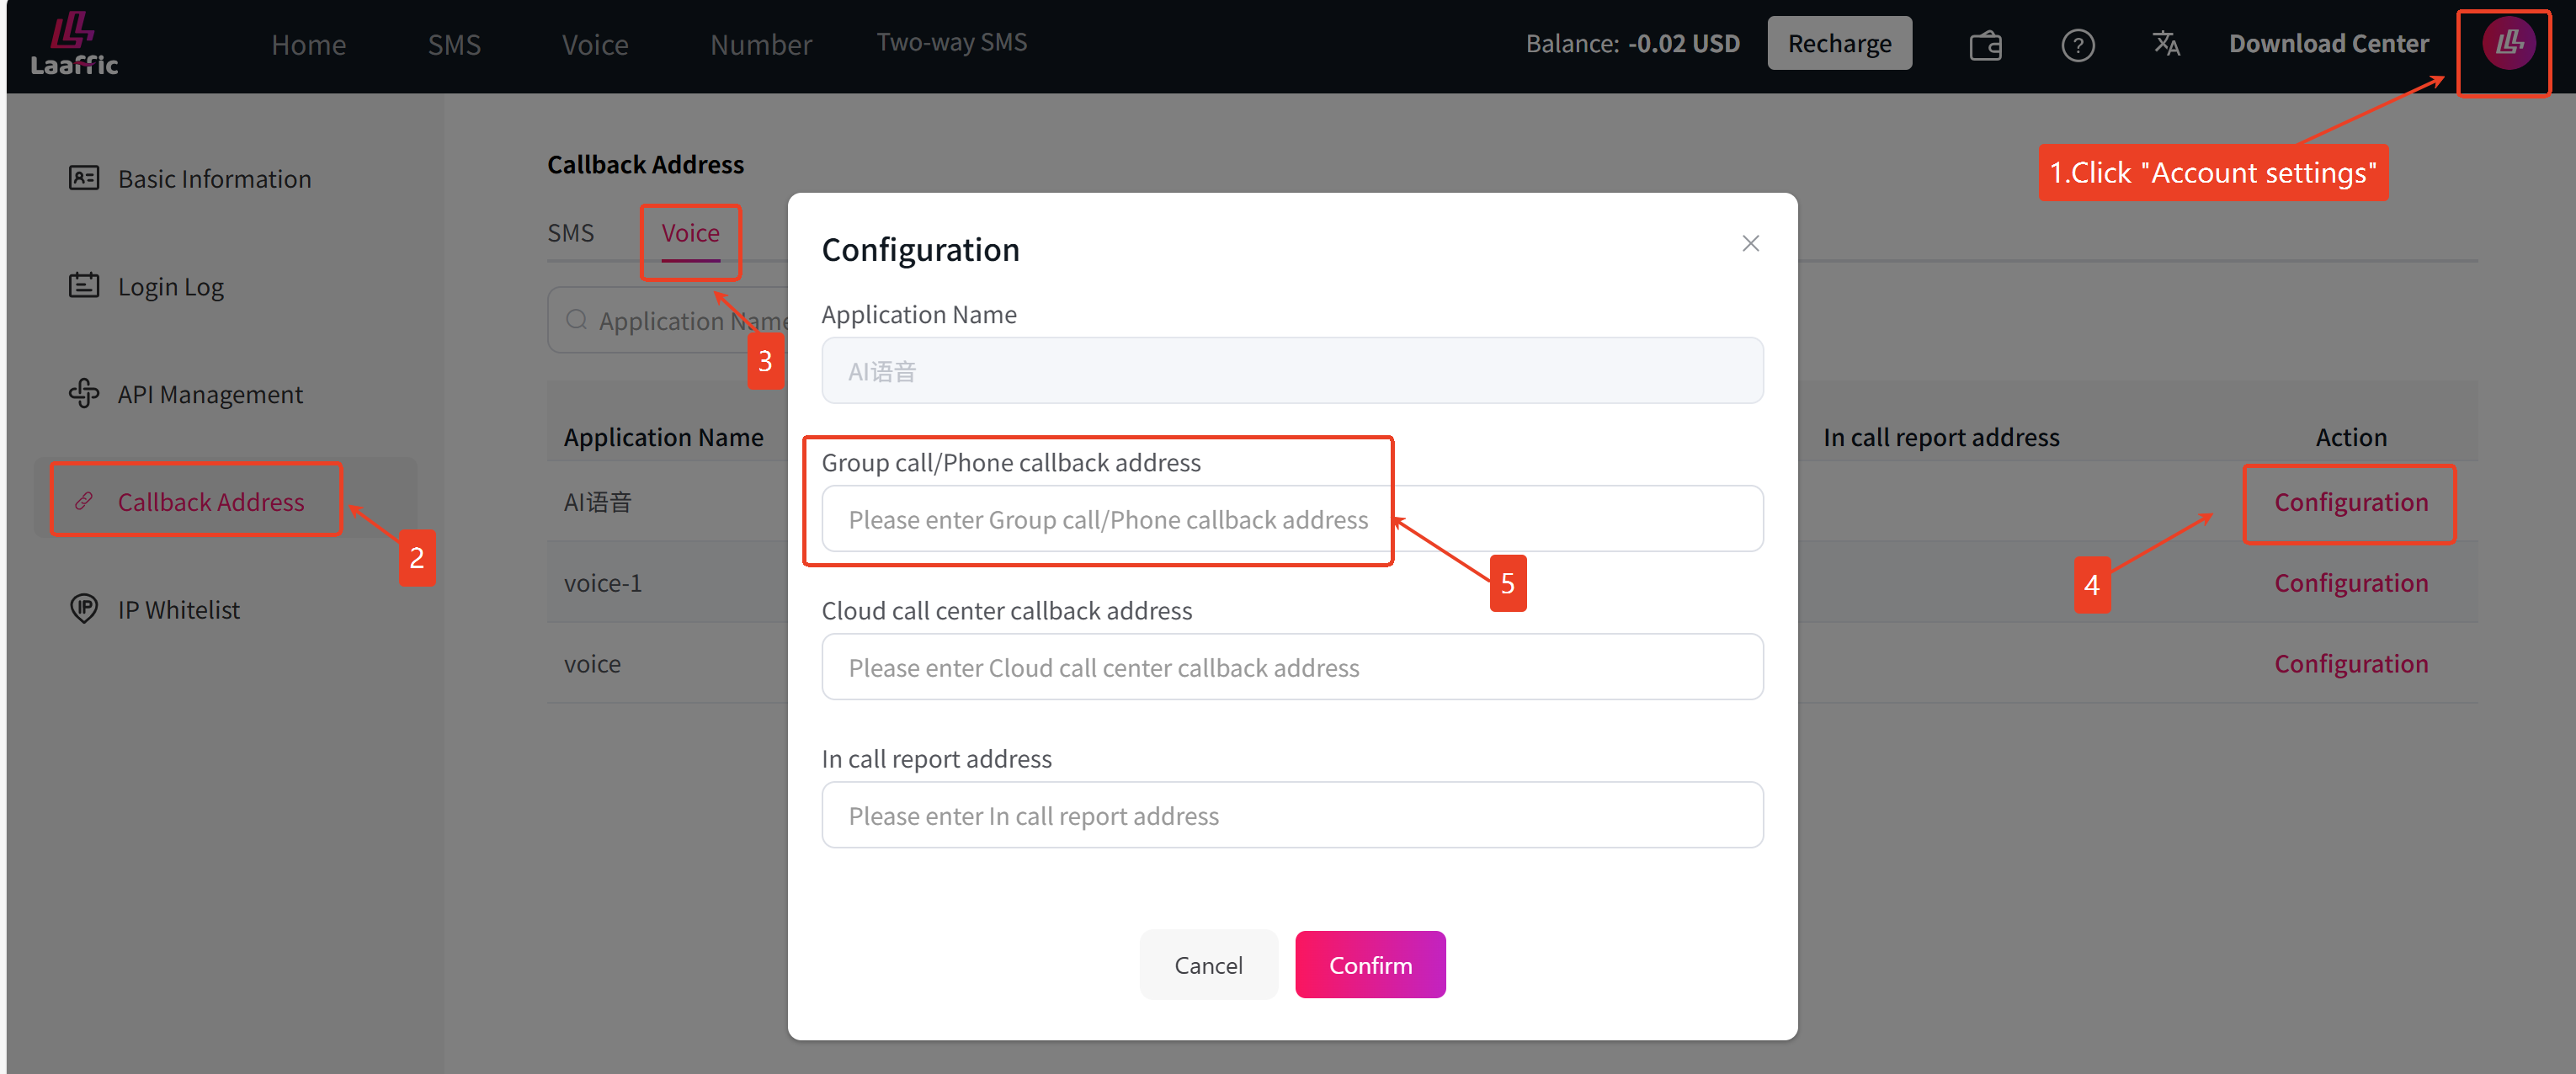The height and width of the screenshot is (1074, 2576).
Task: Switch to the SMS tab
Action: click(x=570, y=233)
